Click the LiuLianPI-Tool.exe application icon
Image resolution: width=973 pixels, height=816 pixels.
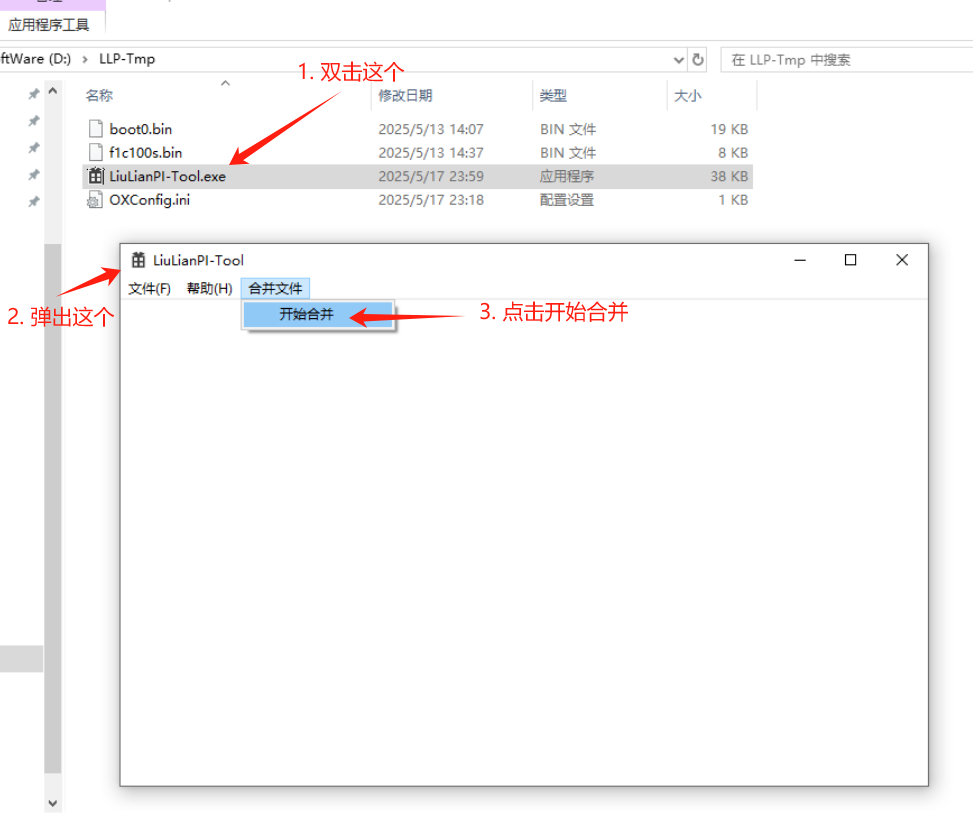(96, 176)
